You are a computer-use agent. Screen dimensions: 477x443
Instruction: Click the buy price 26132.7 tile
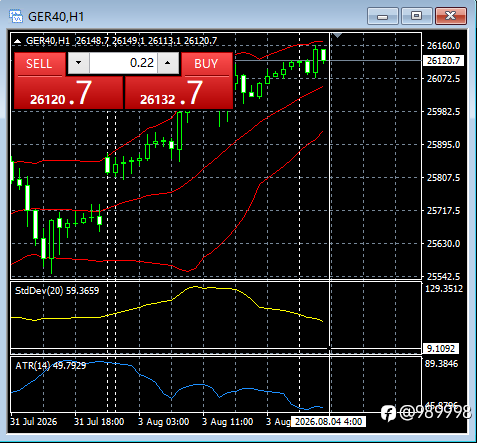[178, 93]
